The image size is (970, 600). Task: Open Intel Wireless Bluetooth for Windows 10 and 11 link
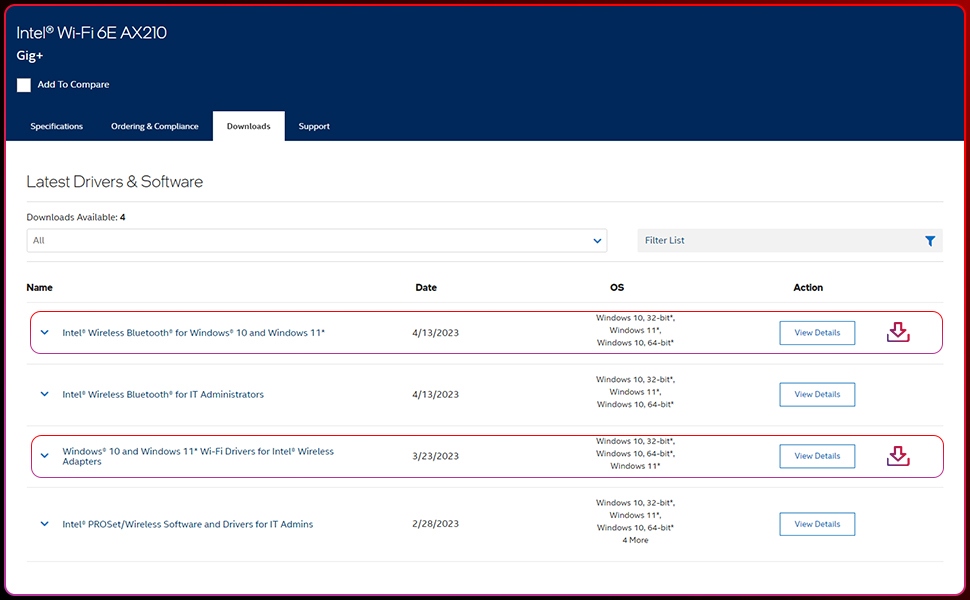click(194, 333)
